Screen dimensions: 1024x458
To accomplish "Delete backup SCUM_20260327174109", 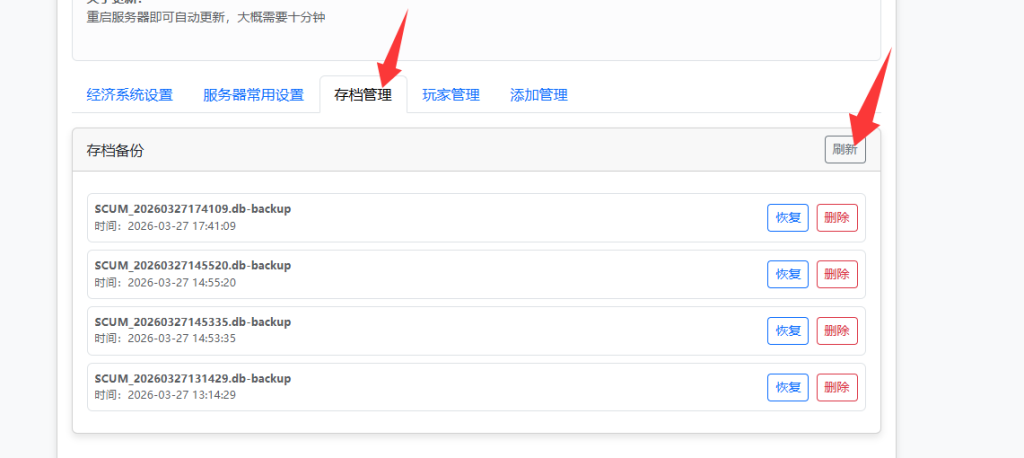I will (x=837, y=218).
